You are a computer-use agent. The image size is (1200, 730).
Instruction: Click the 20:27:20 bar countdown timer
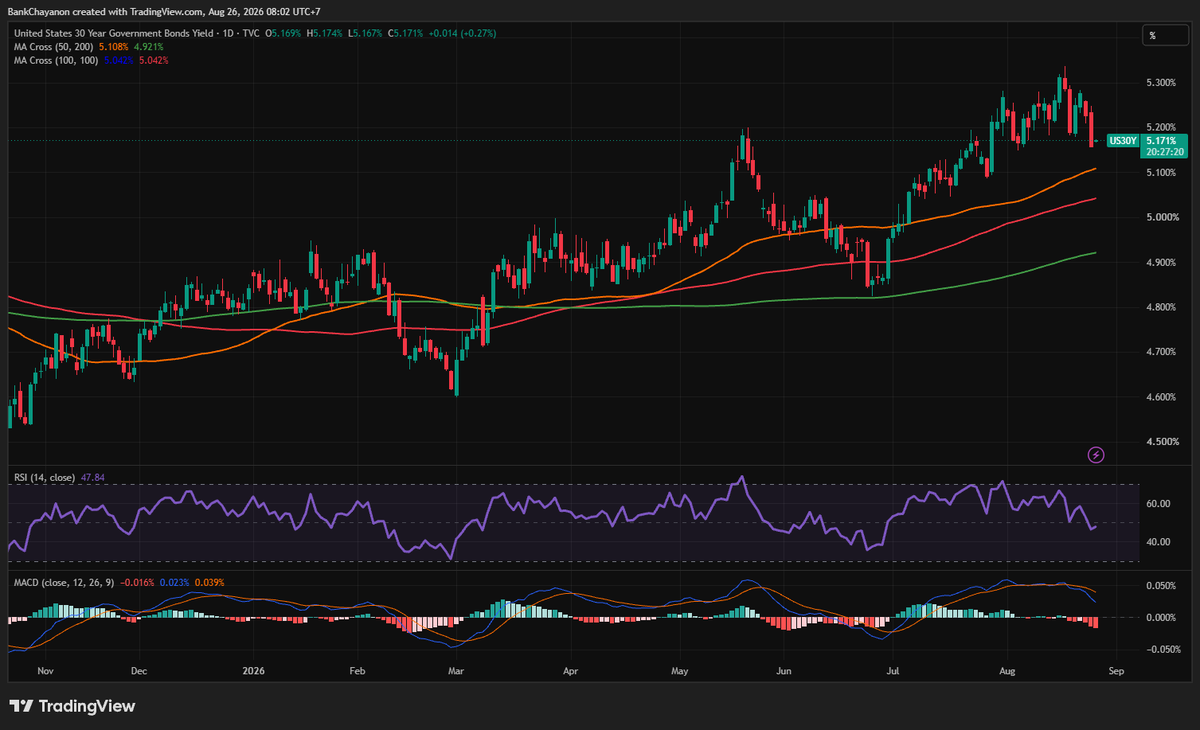point(1164,152)
